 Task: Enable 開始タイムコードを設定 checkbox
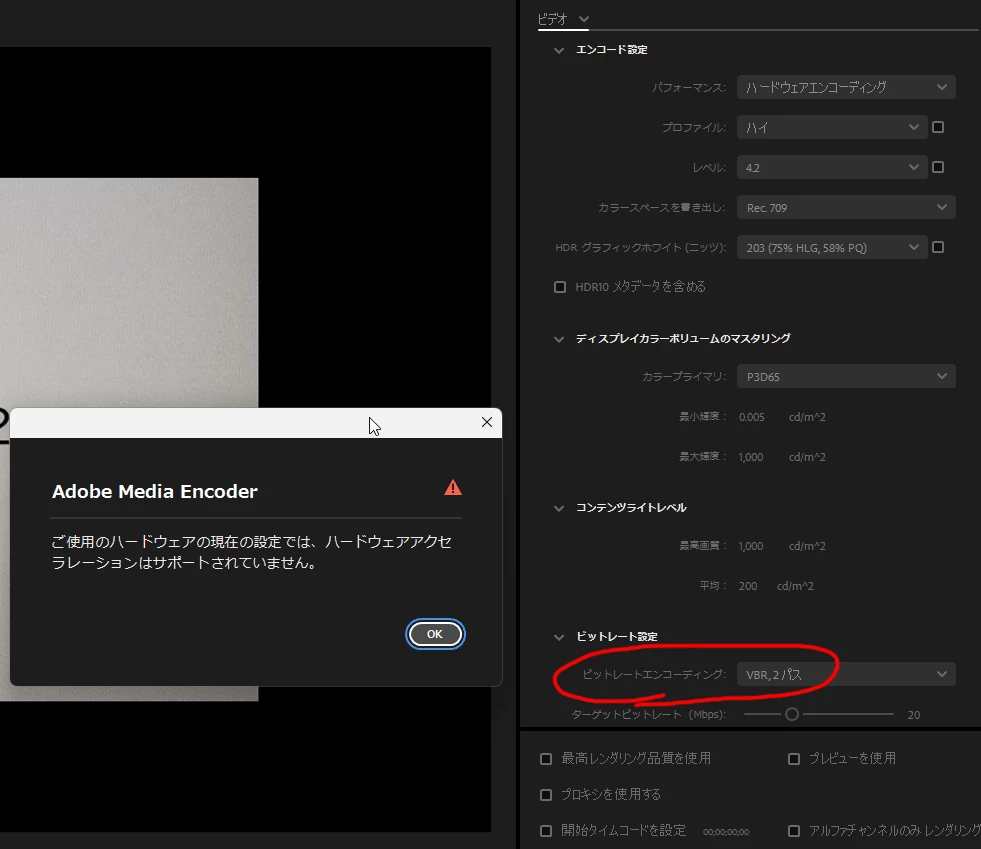[x=546, y=831]
